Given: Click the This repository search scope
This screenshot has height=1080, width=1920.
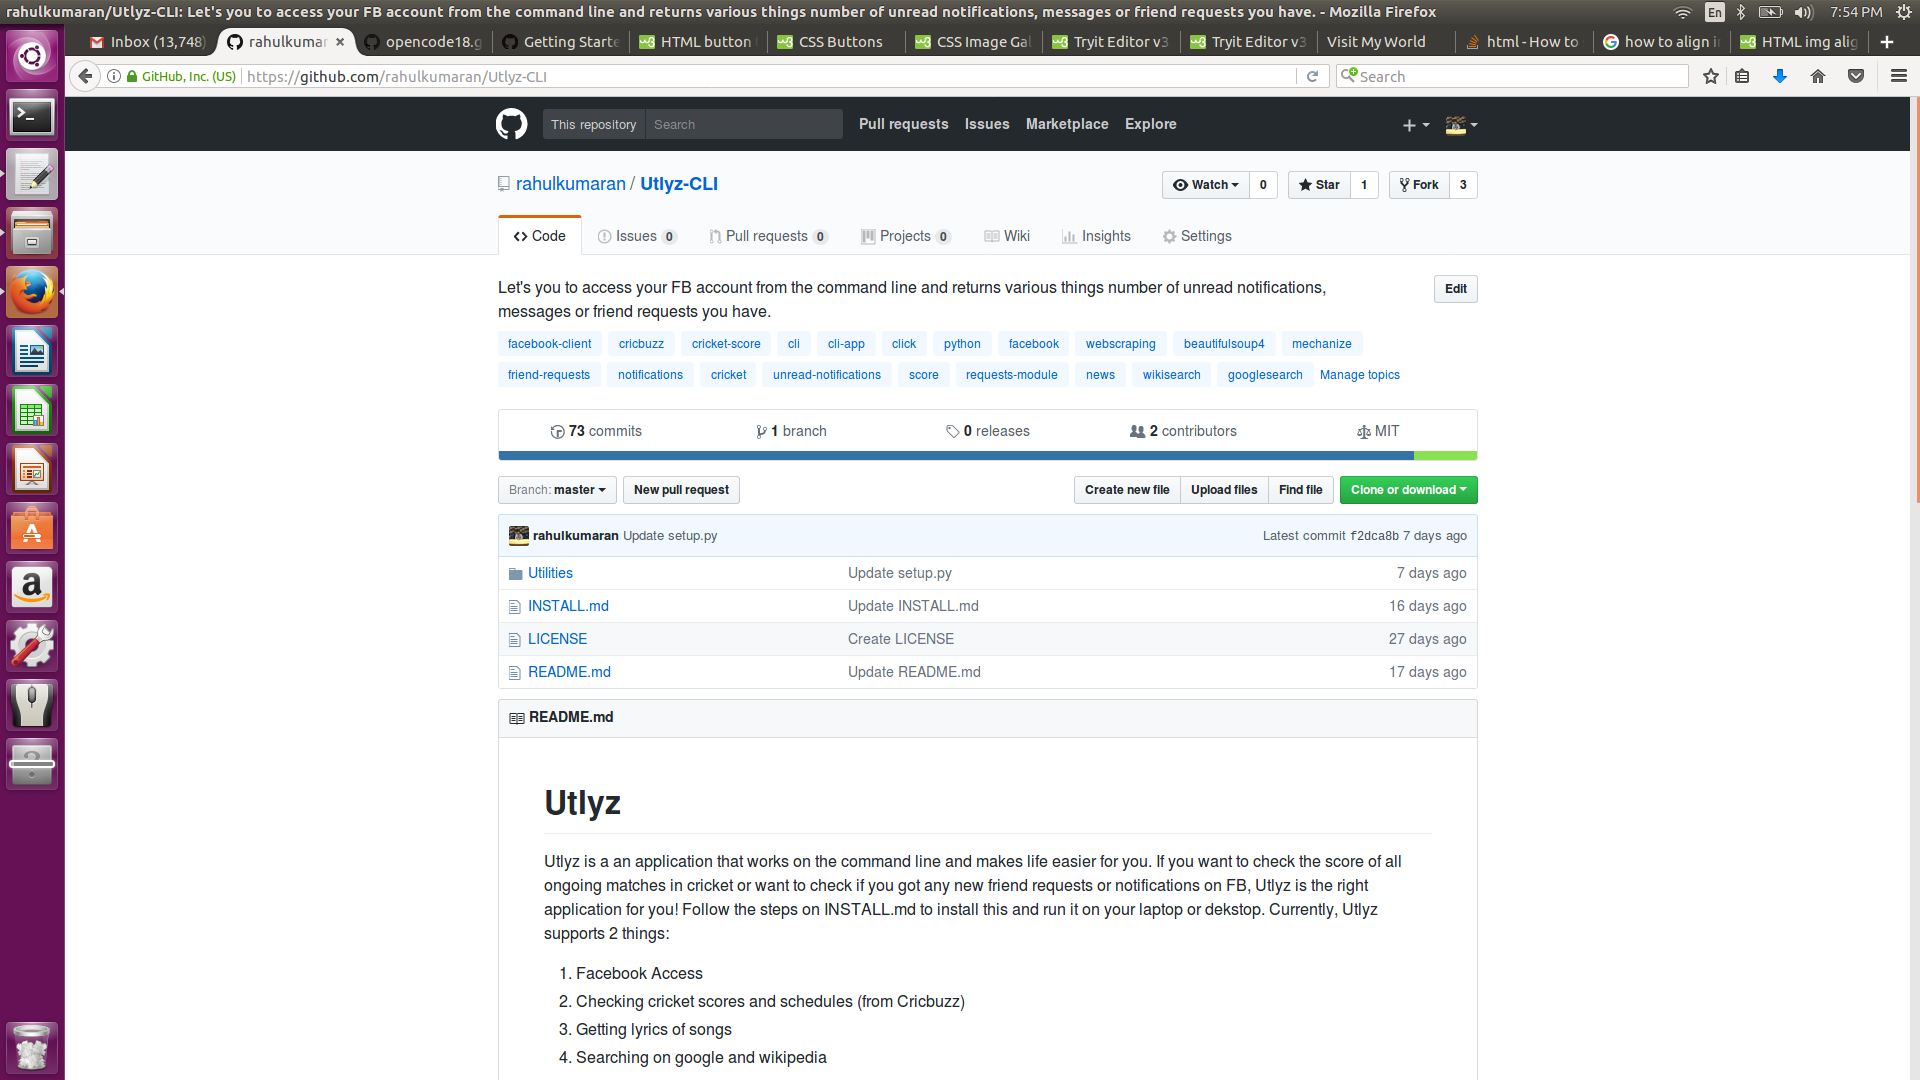Looking at the screenshot, I should pyautogui.click(x=594, y=124).
